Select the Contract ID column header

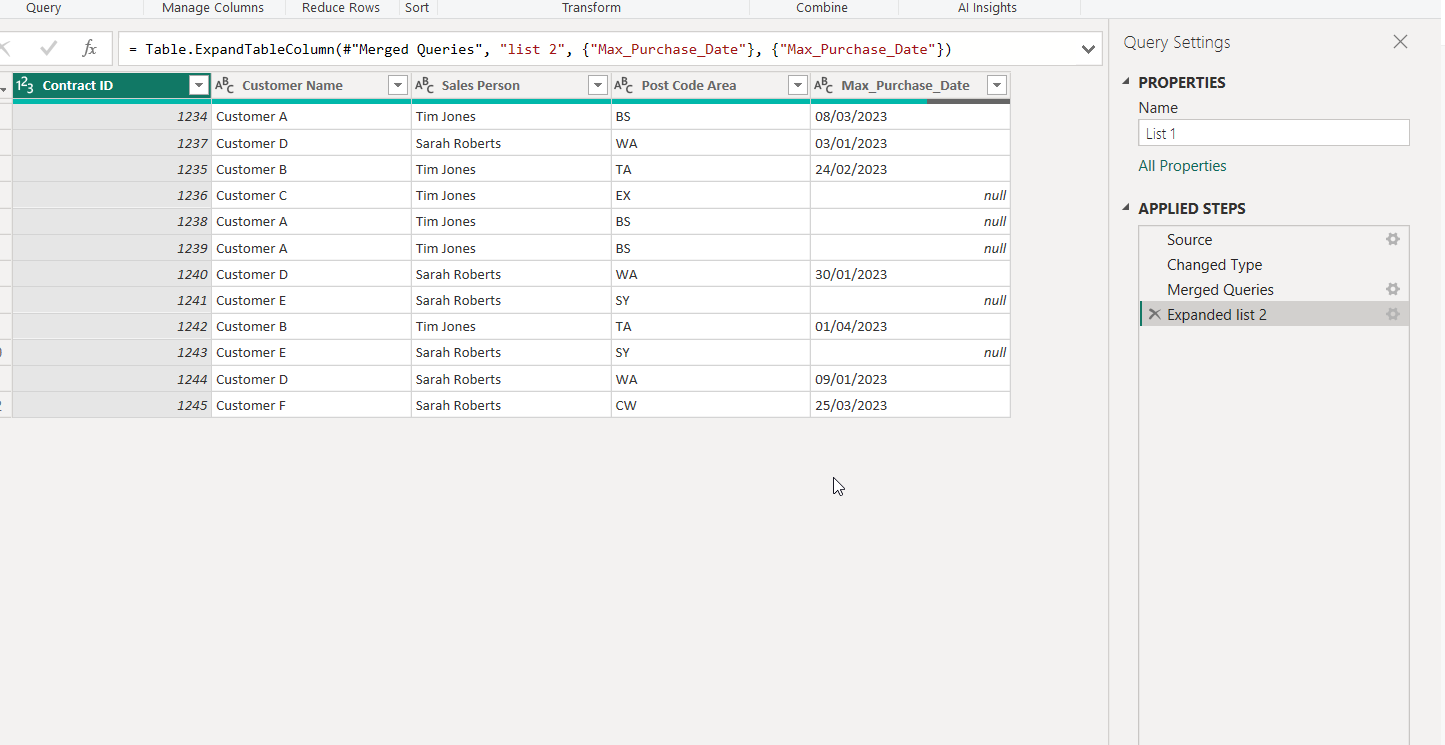(112, 86)
